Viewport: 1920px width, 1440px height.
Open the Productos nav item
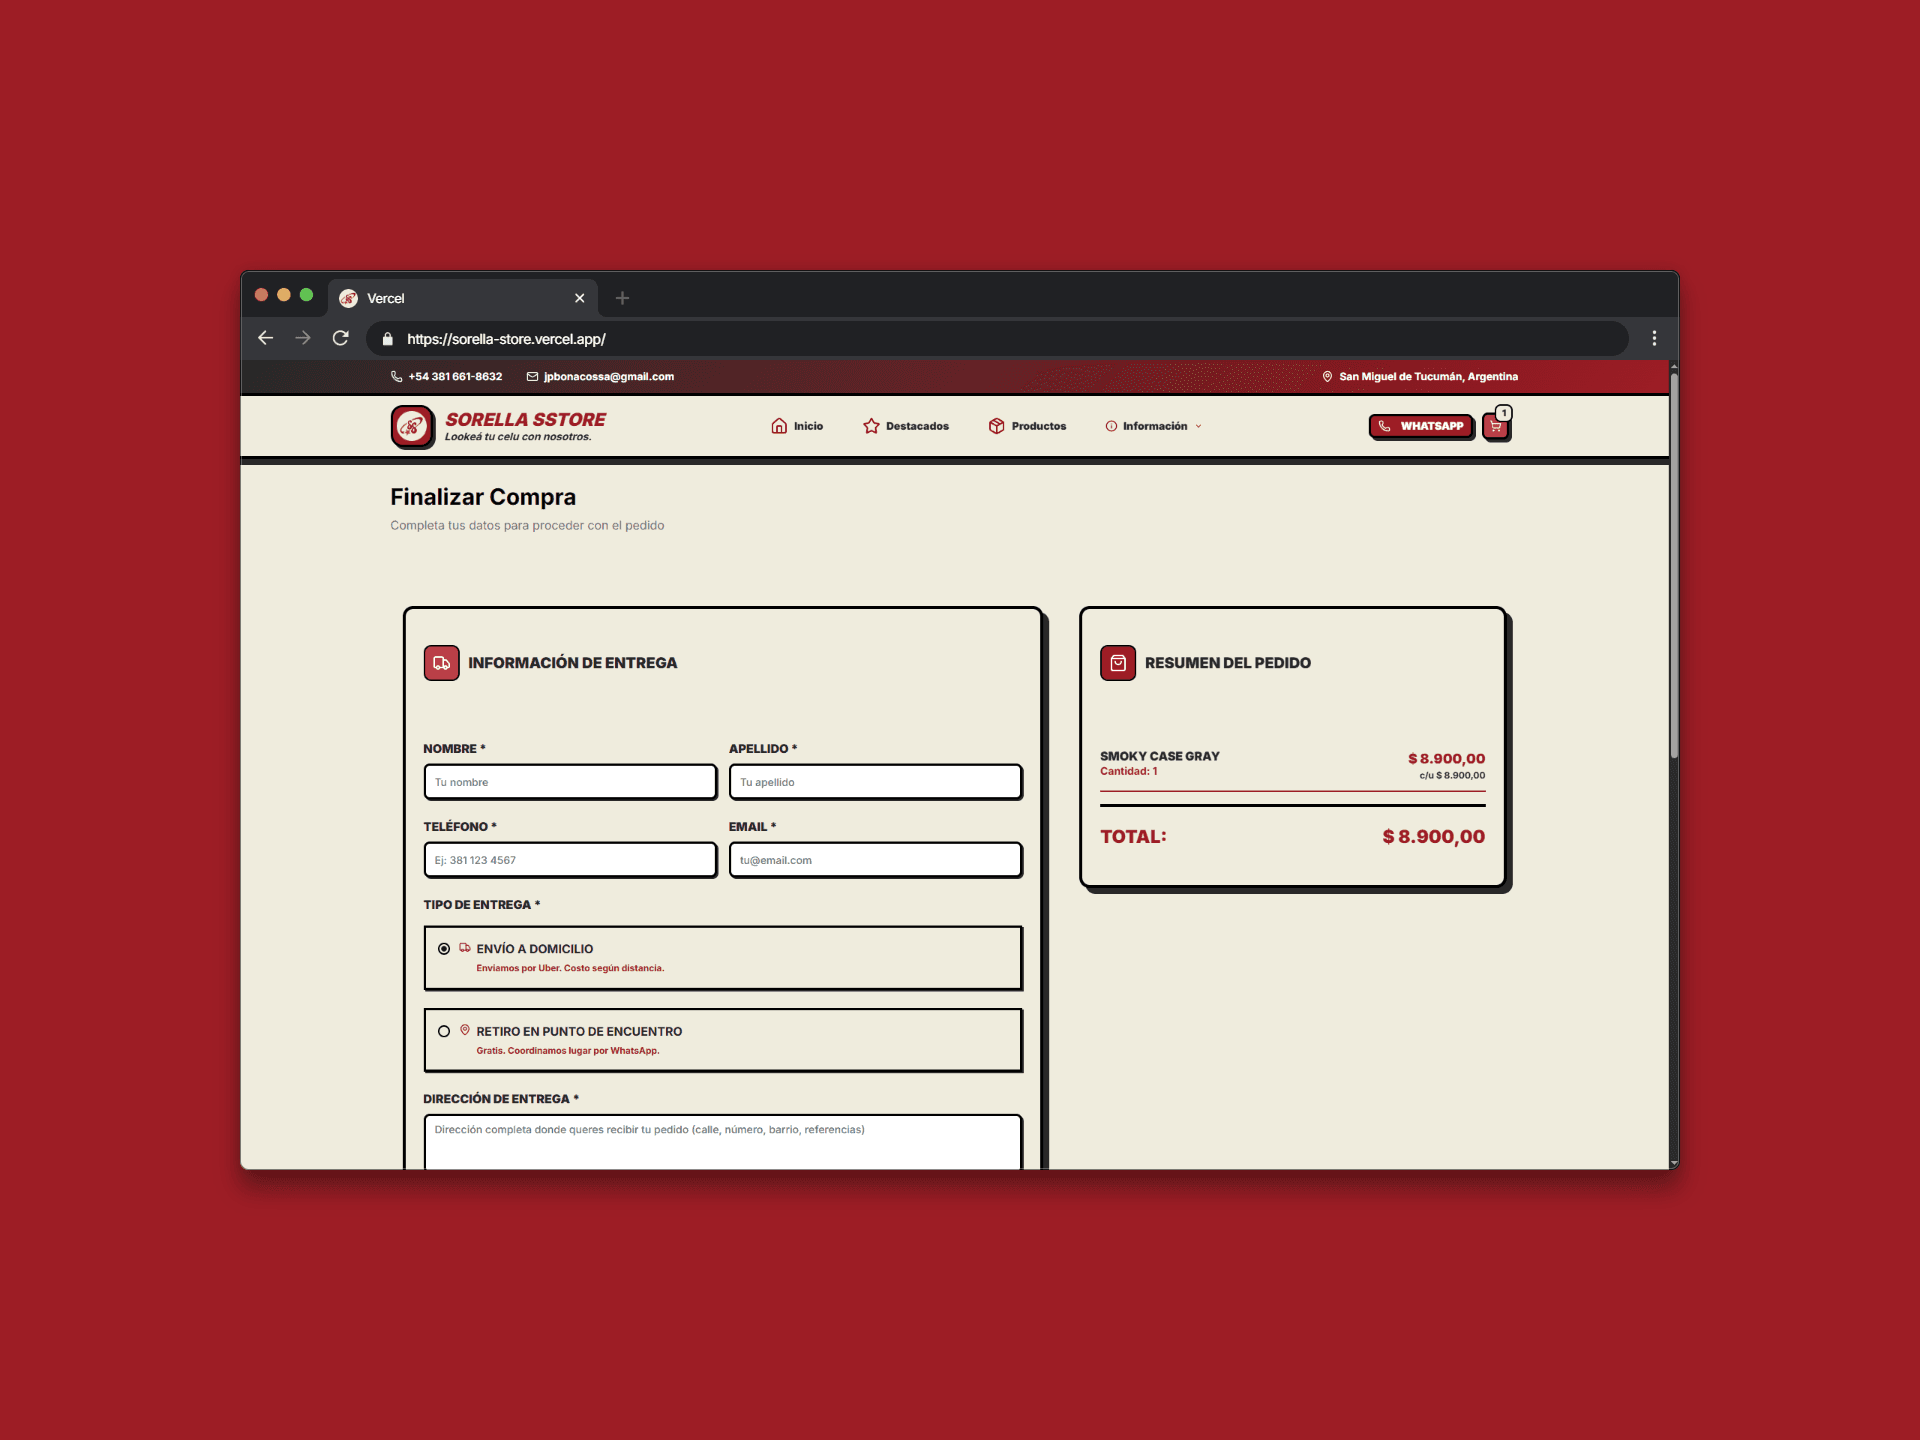[1027, 426]
